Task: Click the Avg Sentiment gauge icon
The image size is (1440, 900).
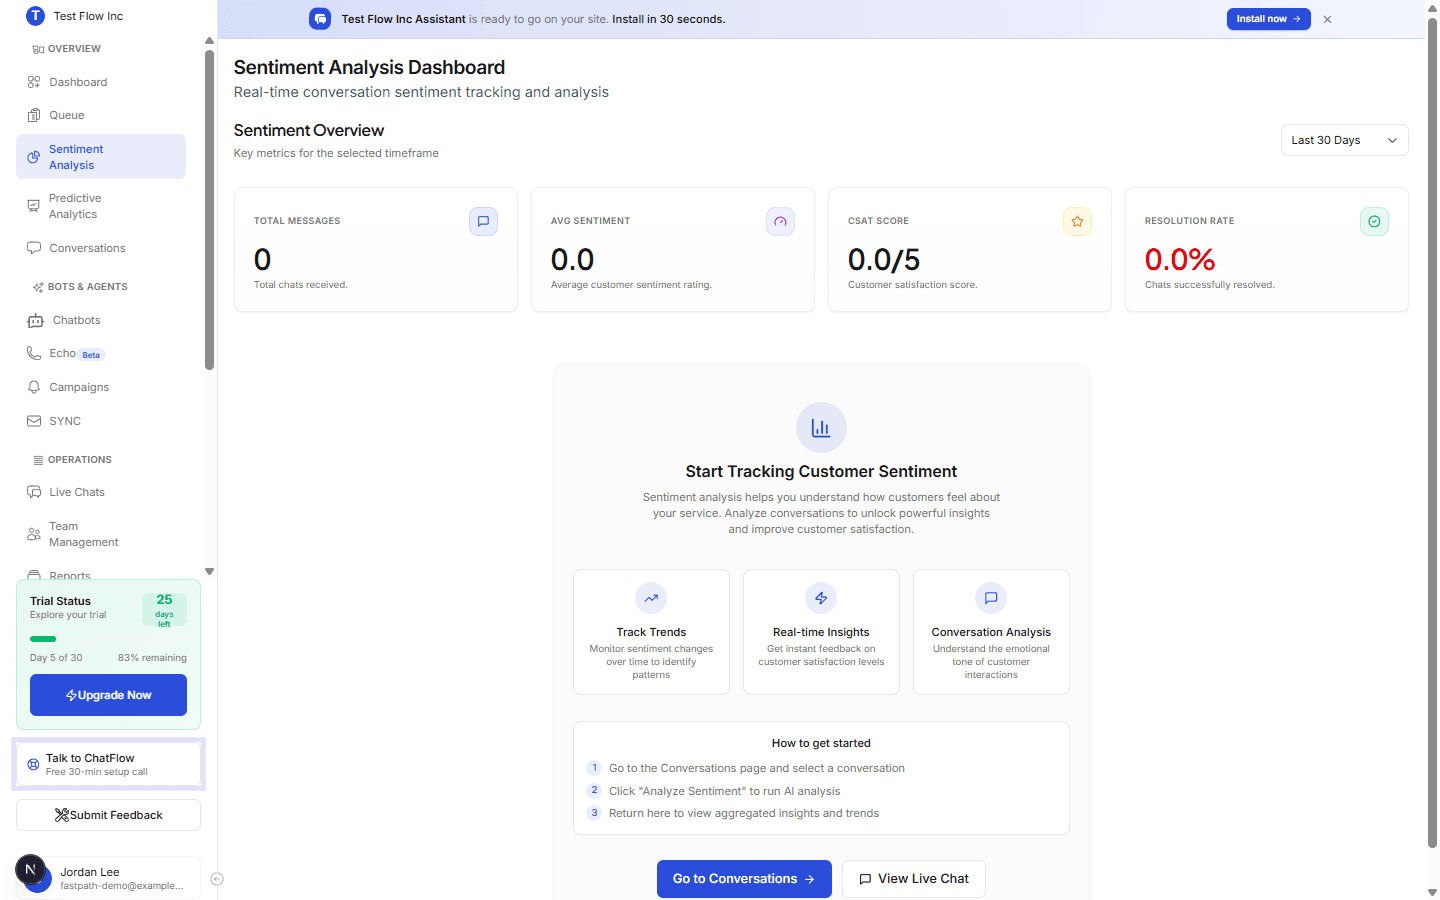Action: [x=780, y=221]
